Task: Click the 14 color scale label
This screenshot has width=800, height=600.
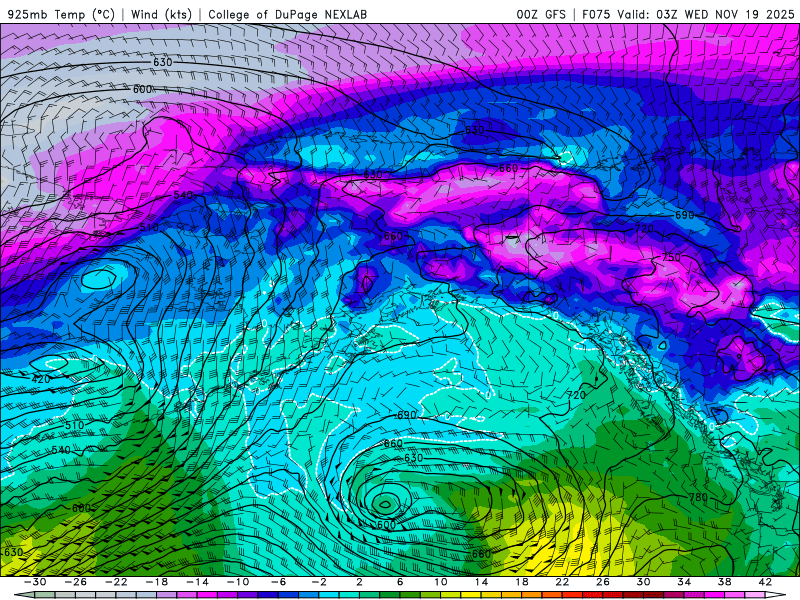Action: (481, 582)
